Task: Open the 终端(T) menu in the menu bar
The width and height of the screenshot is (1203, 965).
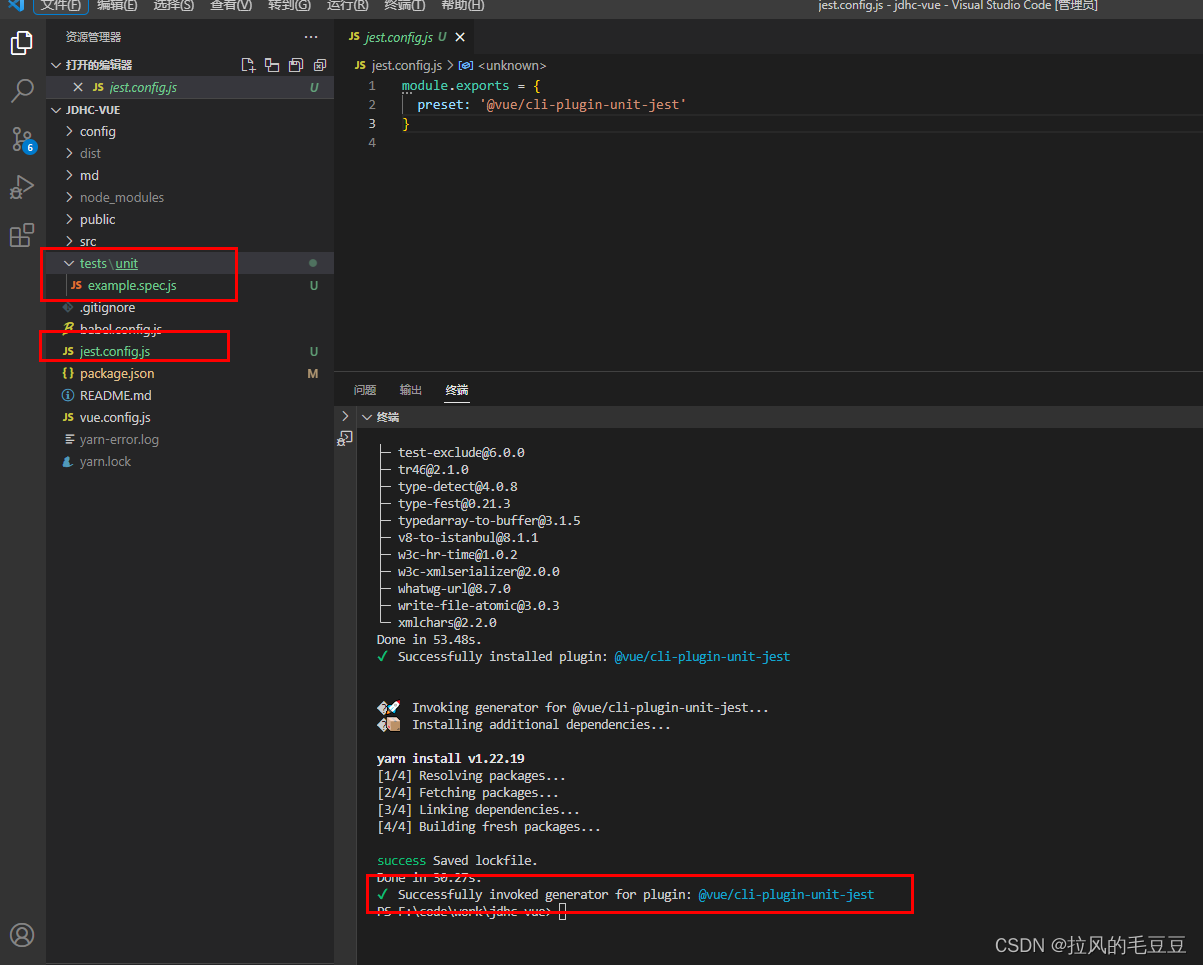Action: click(405, 6)
